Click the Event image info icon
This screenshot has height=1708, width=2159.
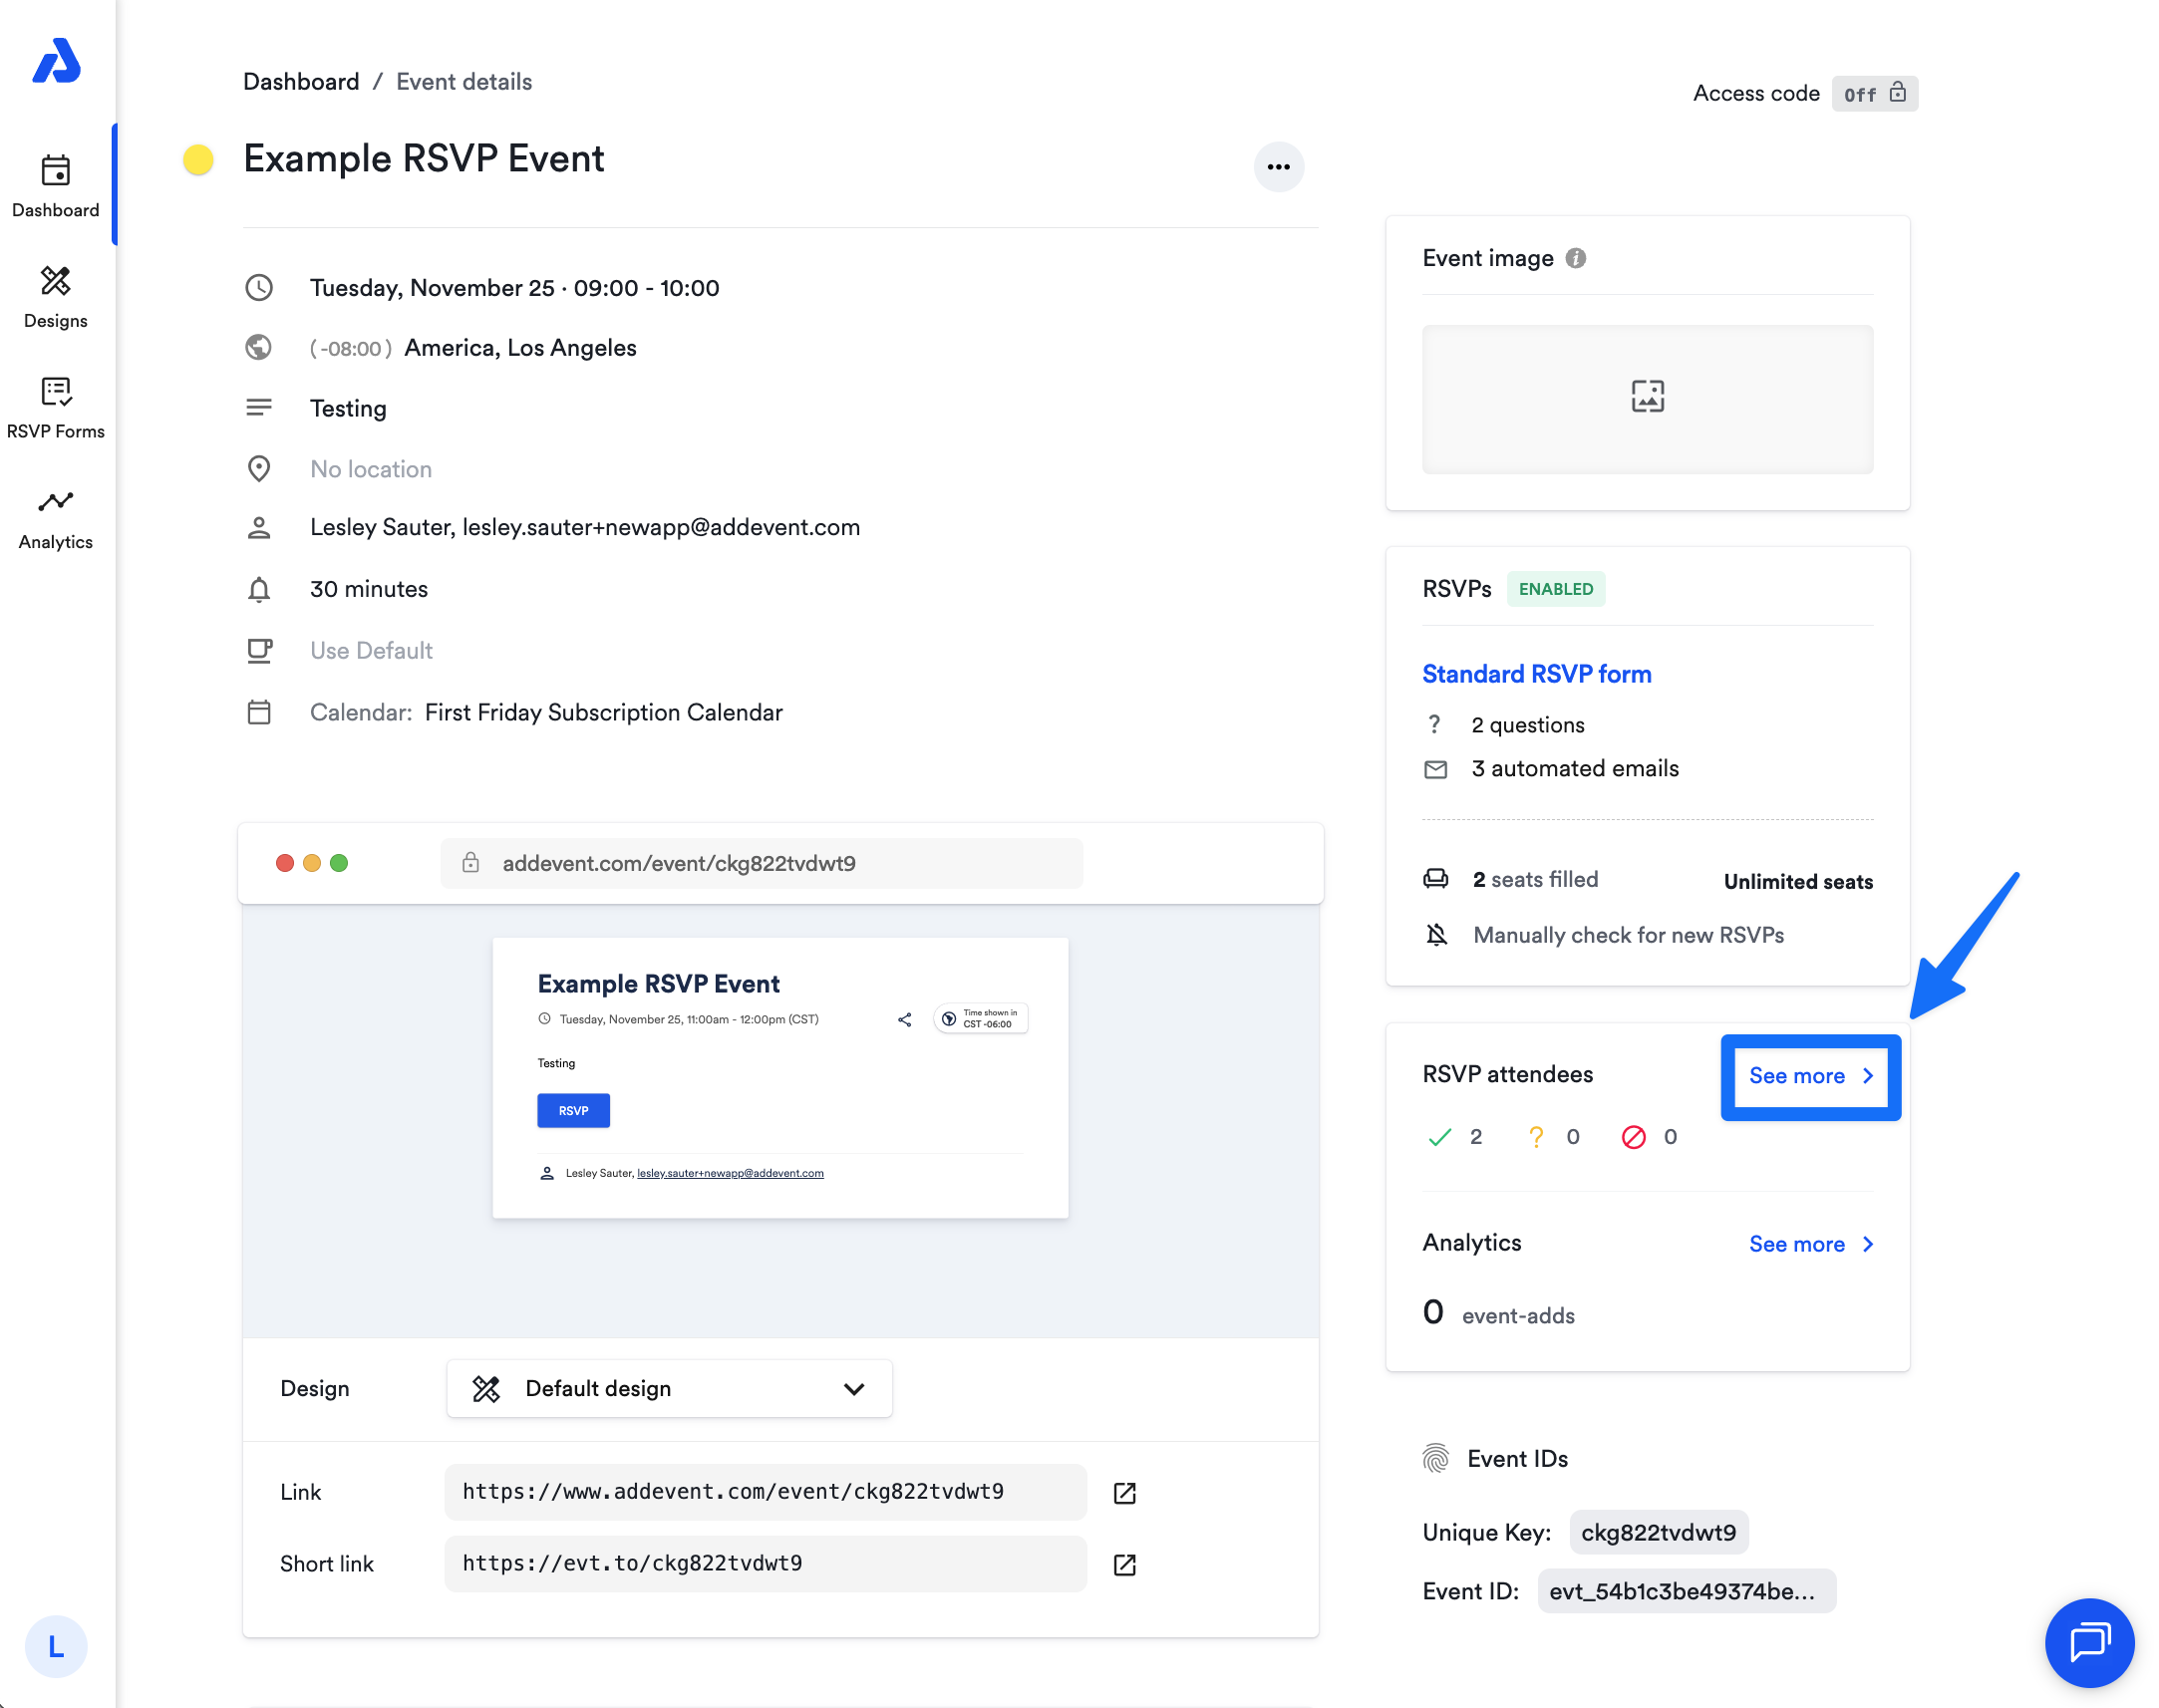tap(1575, 258)
